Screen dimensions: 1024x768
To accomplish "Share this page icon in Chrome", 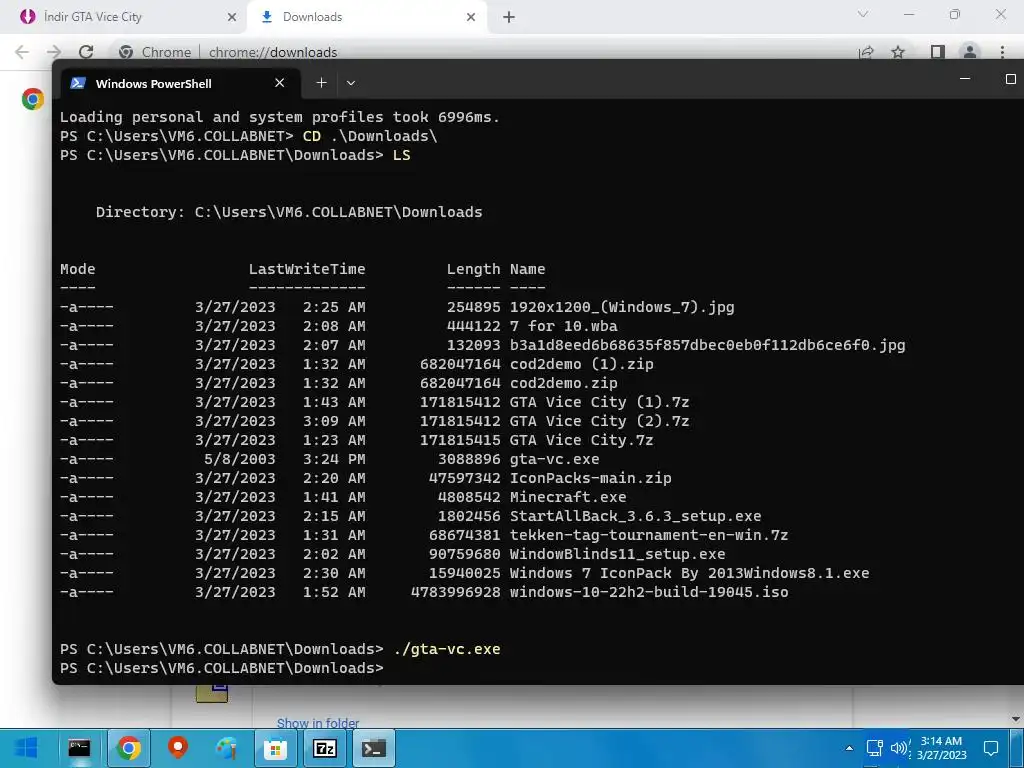I will coord(867,52).
